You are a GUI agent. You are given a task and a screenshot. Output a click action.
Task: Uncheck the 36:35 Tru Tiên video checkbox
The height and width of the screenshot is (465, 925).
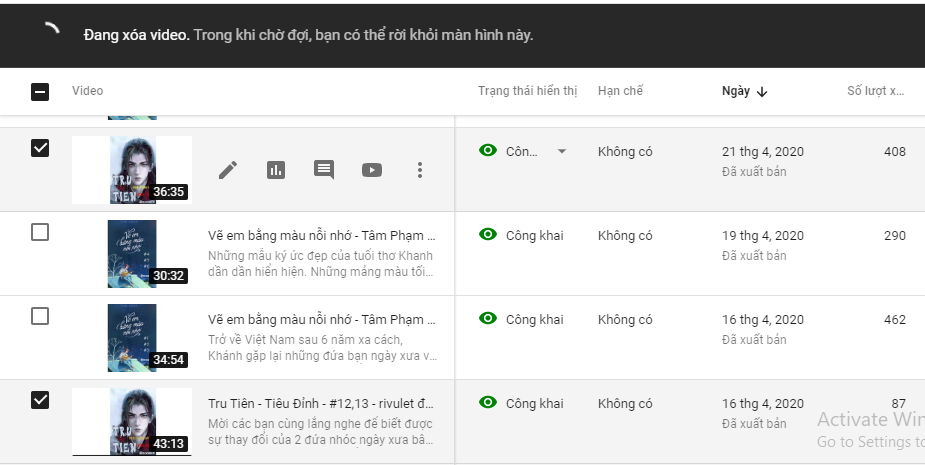[x=40, y=148]
